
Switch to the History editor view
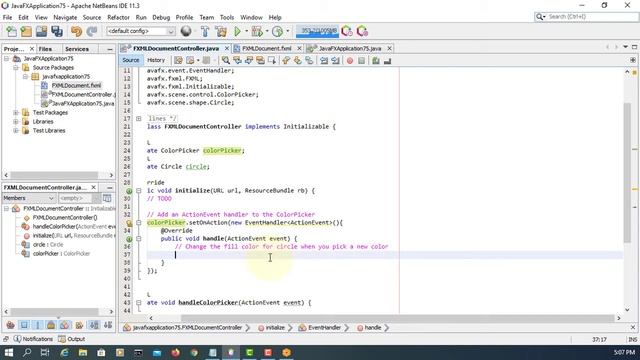click(x=156, y=60)
